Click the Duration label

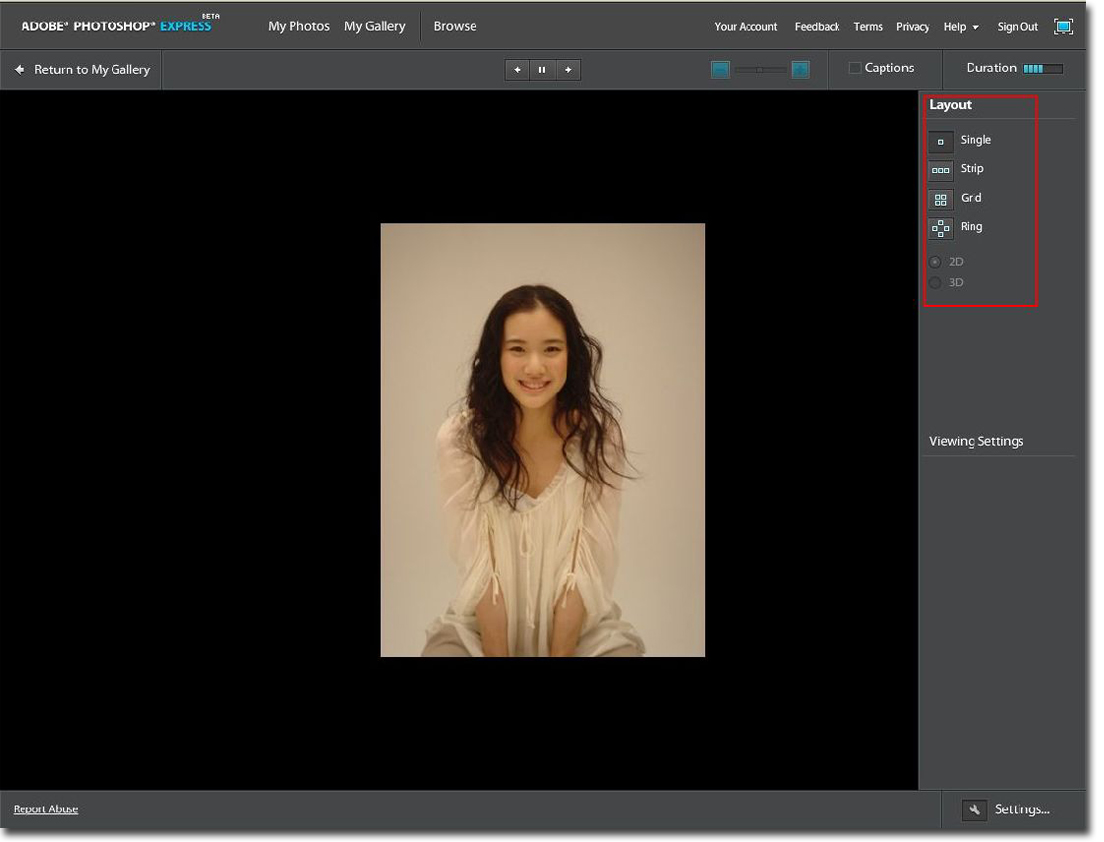pyautogui.click(x=991, y=68)
